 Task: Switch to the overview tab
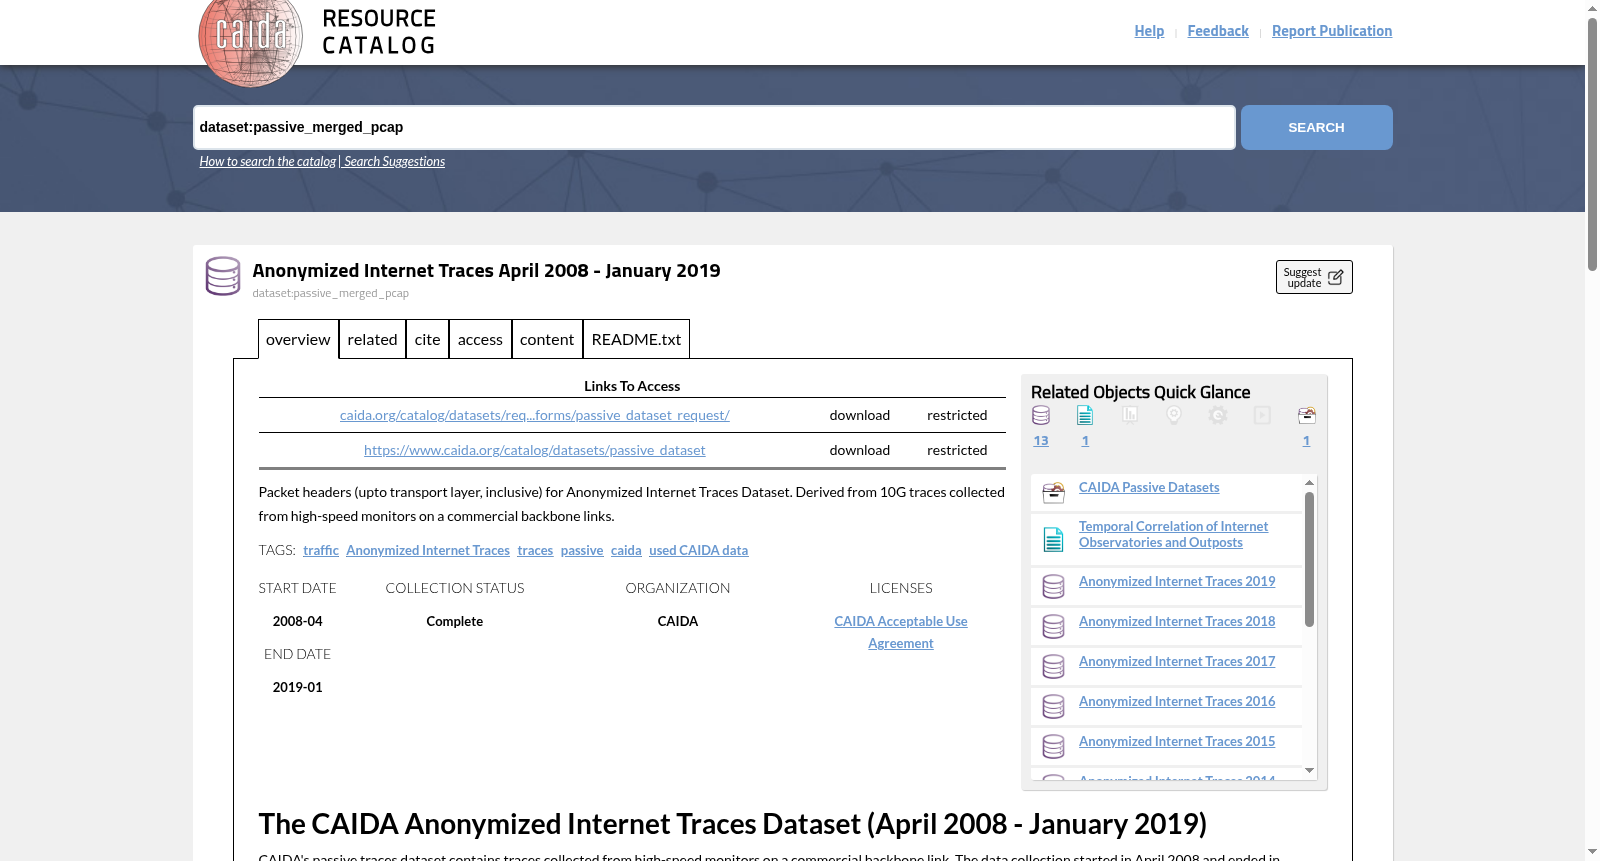tap(298, 339)
